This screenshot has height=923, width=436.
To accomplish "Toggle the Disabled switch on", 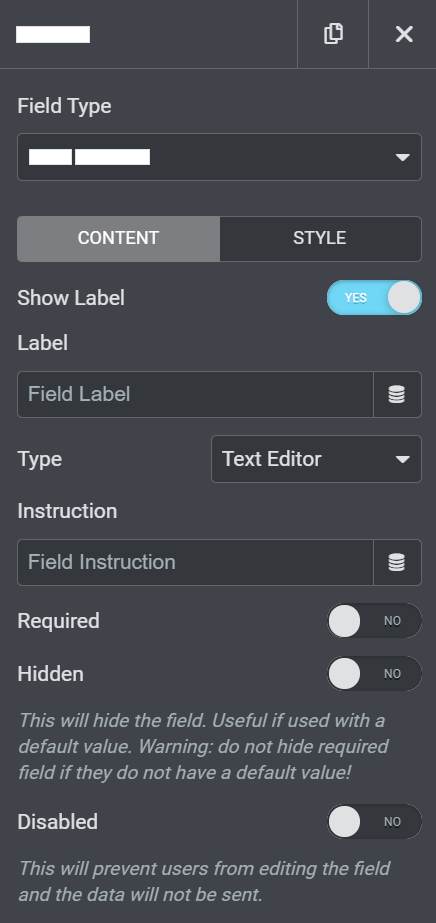I will (x=374, y=822).
